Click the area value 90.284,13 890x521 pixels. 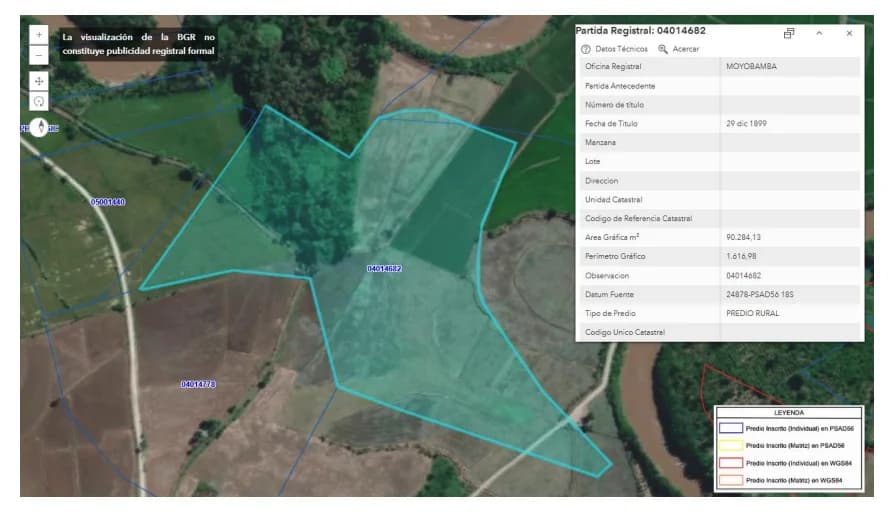tap(743, 237)
